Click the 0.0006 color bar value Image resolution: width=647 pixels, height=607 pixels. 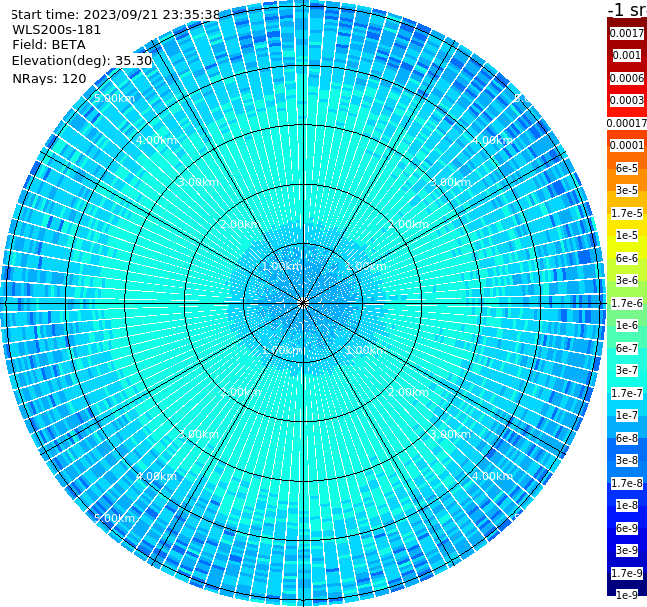coord(627,78)
